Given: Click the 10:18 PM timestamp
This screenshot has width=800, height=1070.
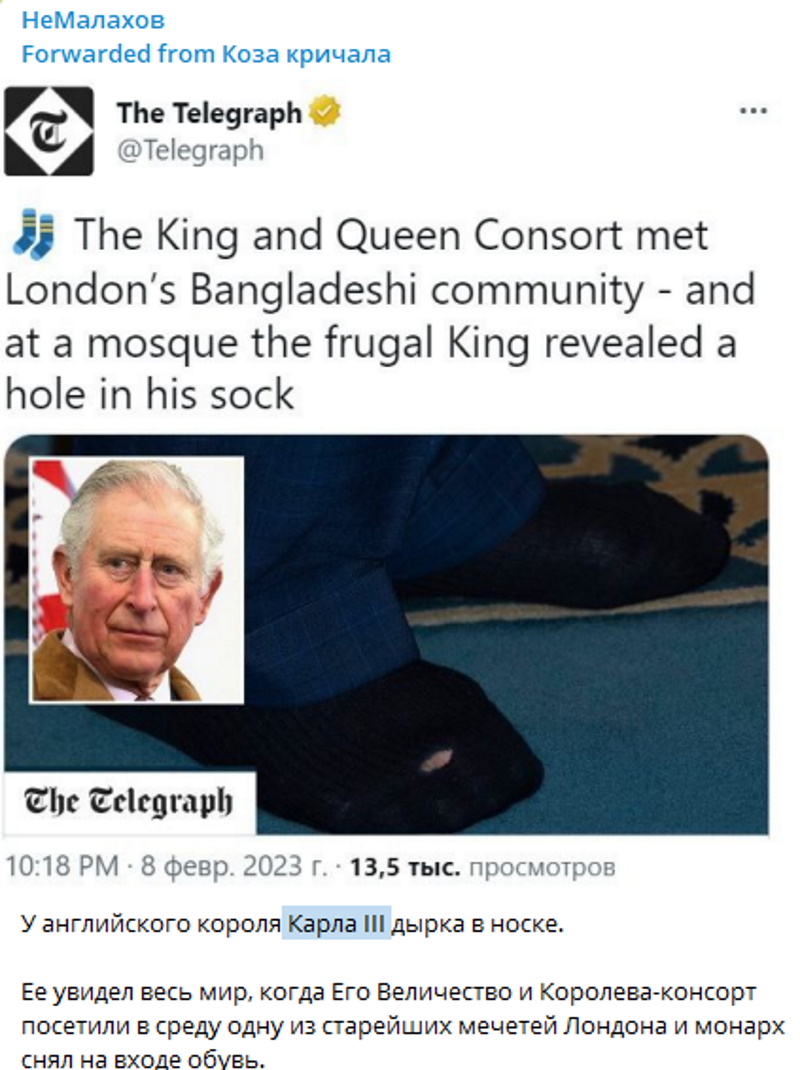Looking at the screenshot, I should tap(62, 867).
